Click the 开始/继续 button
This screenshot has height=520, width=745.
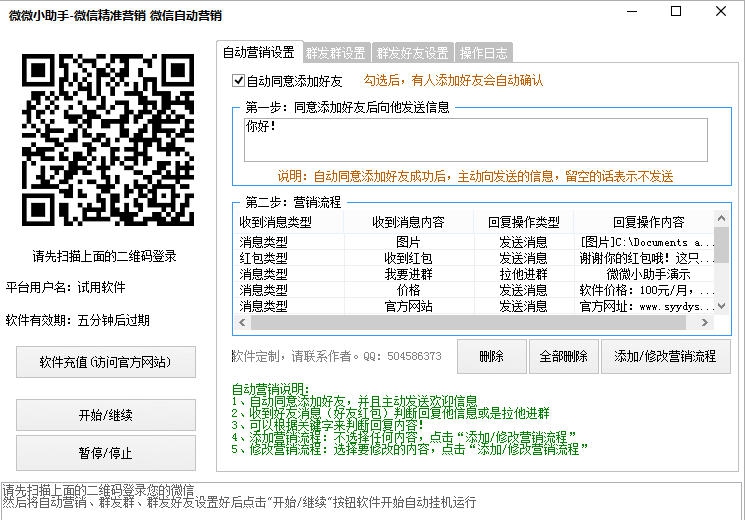[x=106, y=415]
